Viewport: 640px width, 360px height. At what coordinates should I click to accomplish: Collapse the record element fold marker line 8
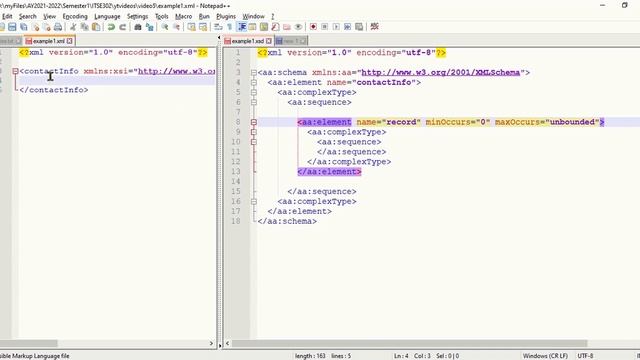pyautogui.click(x=254, y=122)
